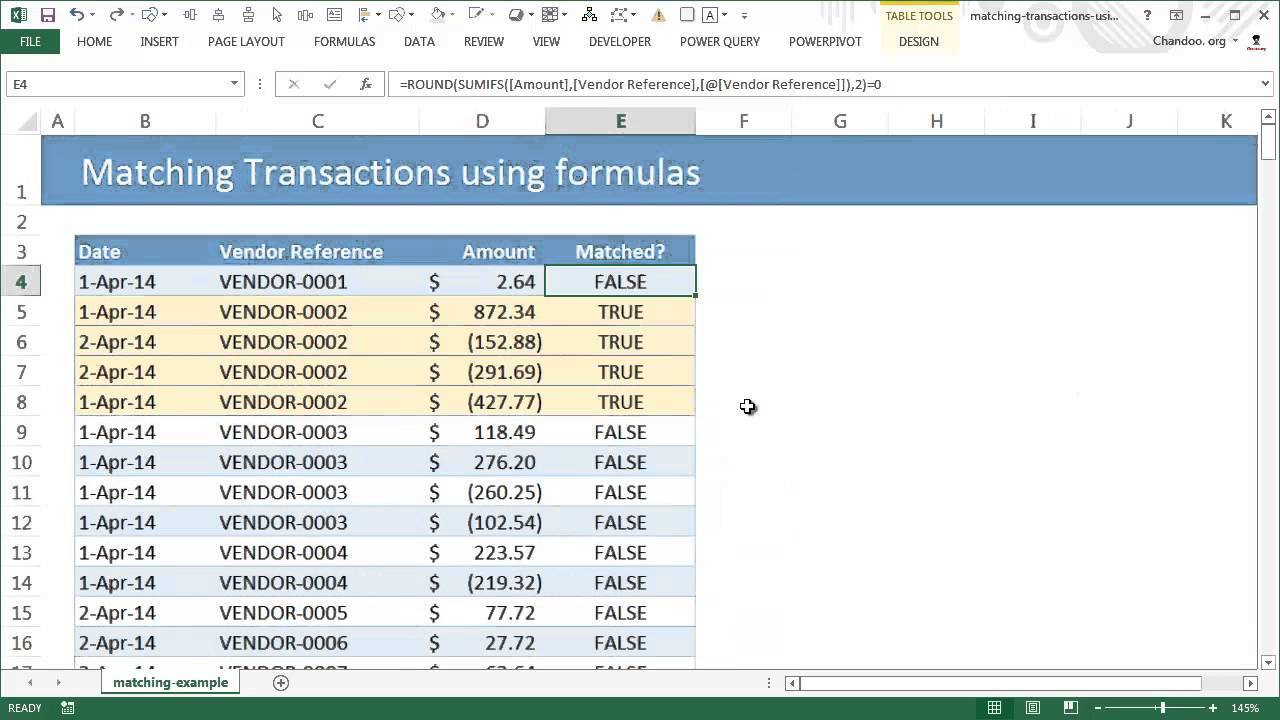Viewport: 1280px width, 720px height.
Task: Click the Matched? value in cell E4
Action: (x=620, y=281)
